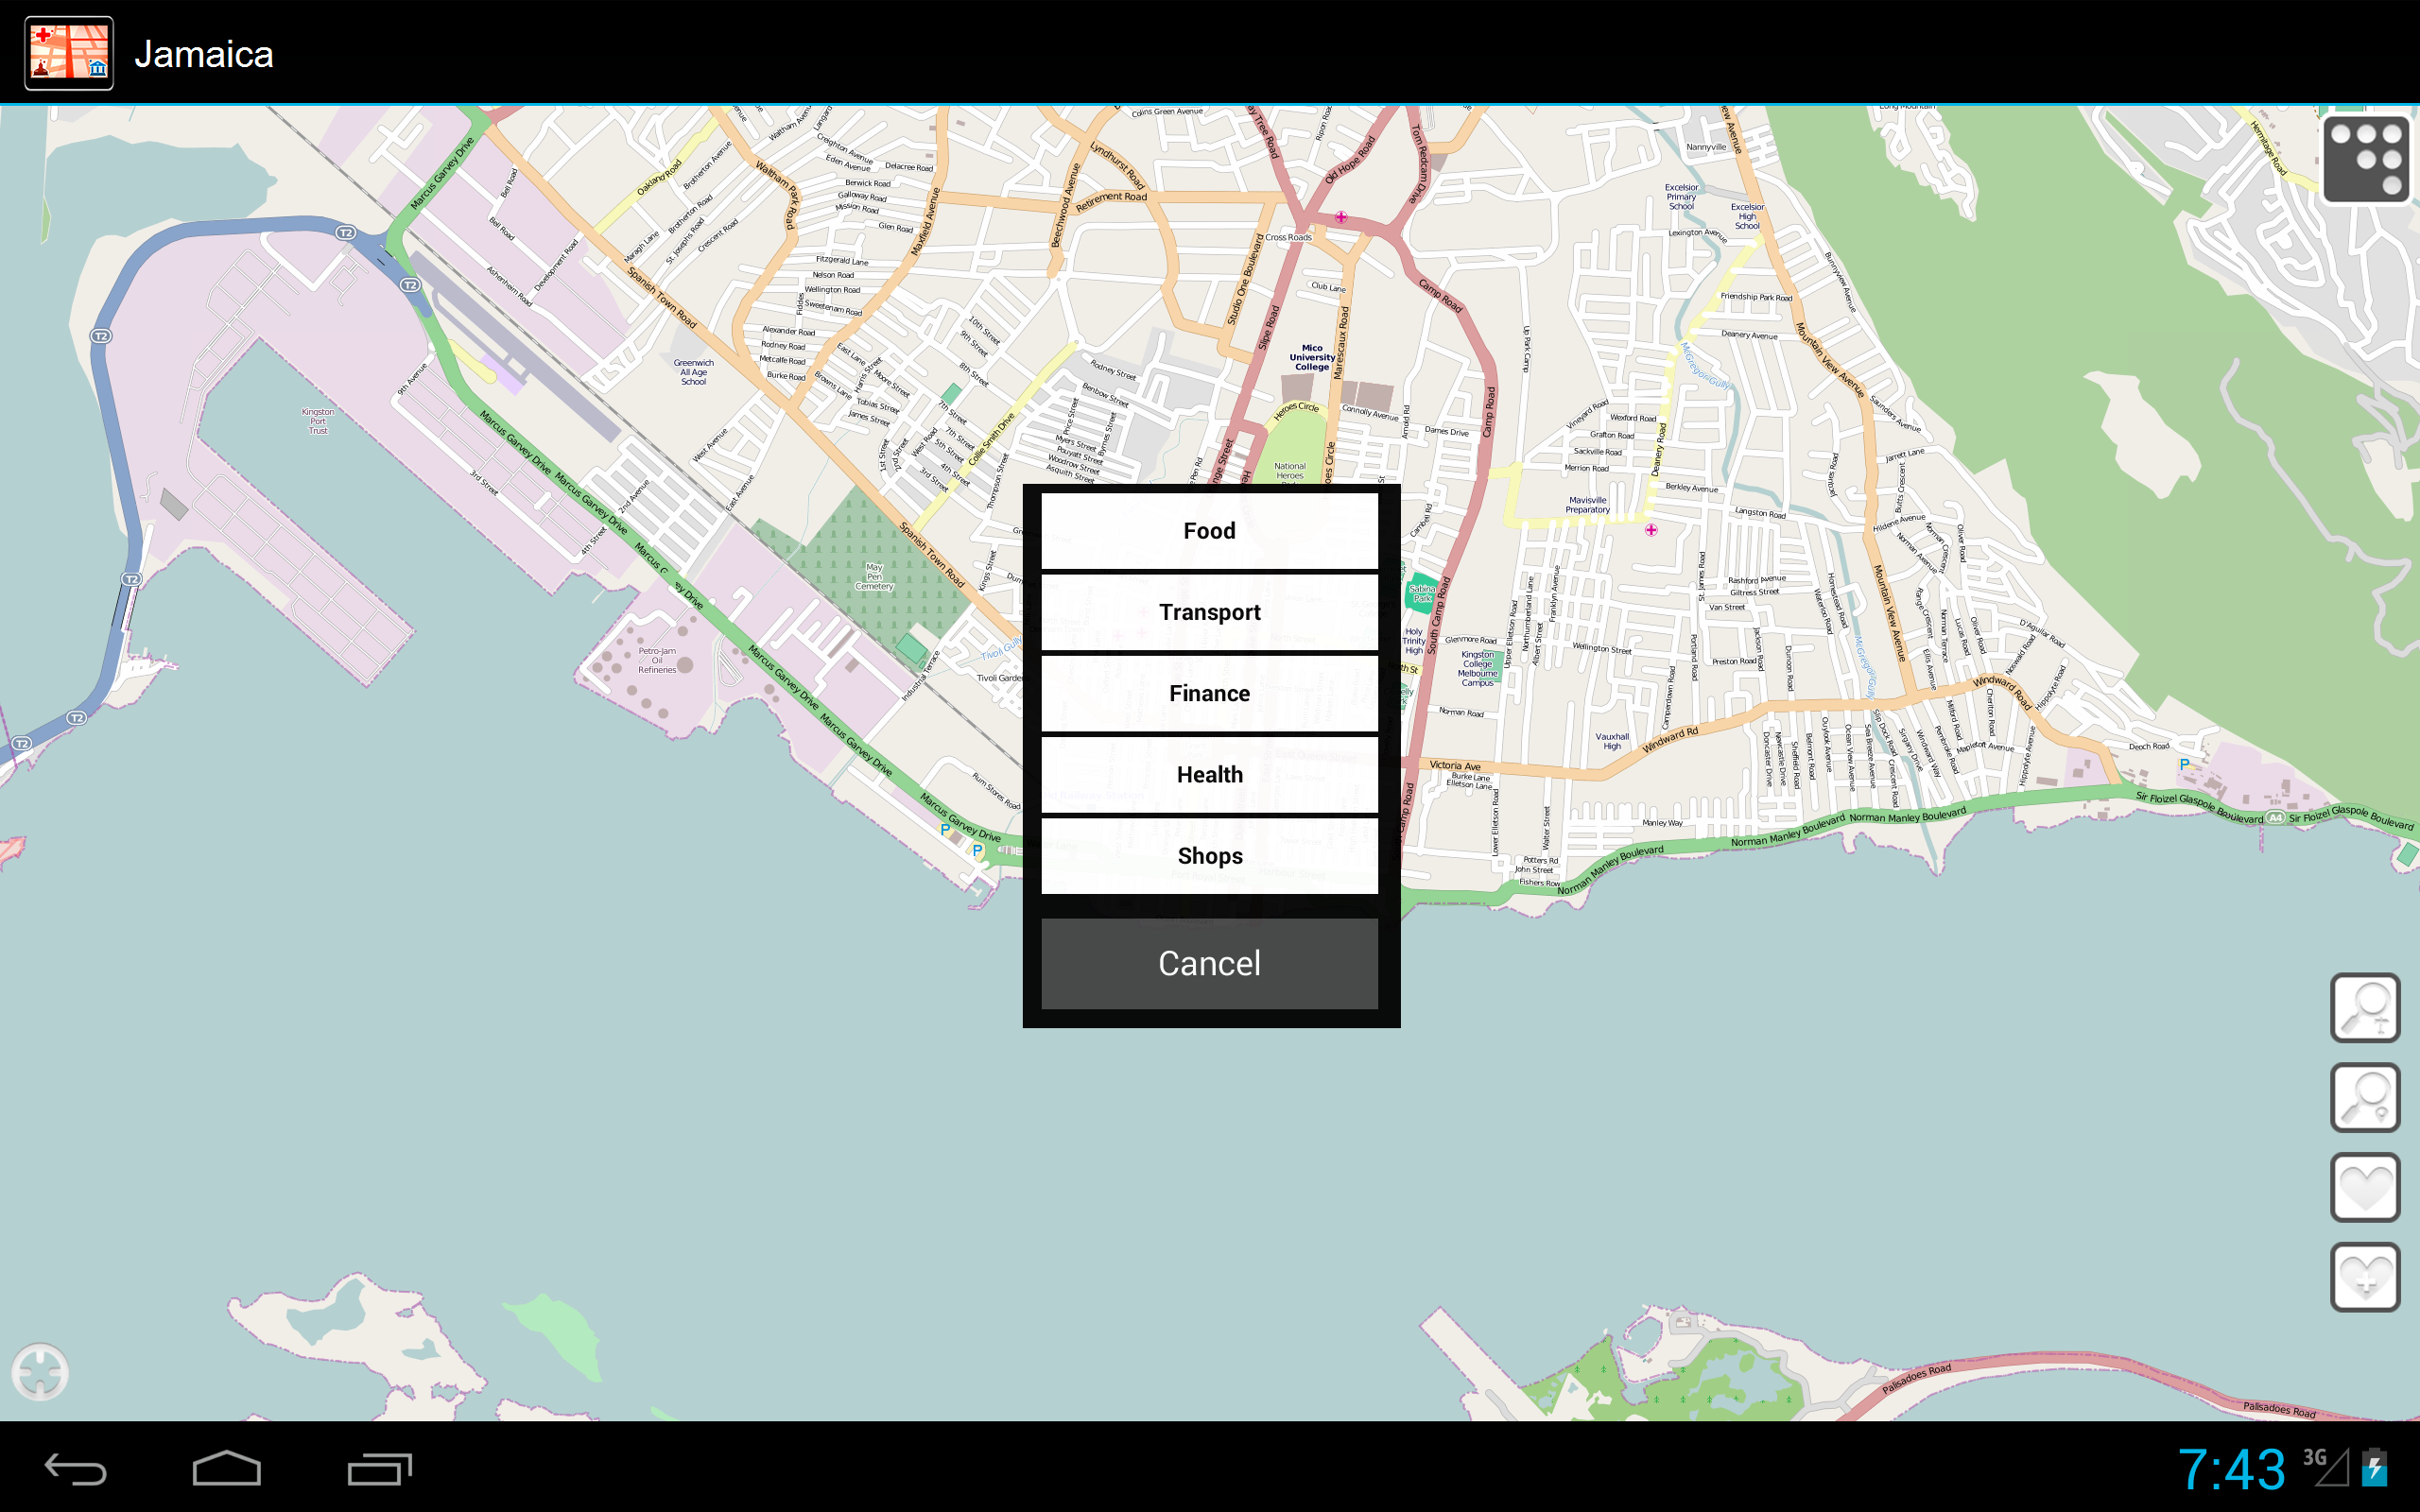Open the street search magnifier button
This screenshot has height=1512, width=2420.
(2365, 1008)
